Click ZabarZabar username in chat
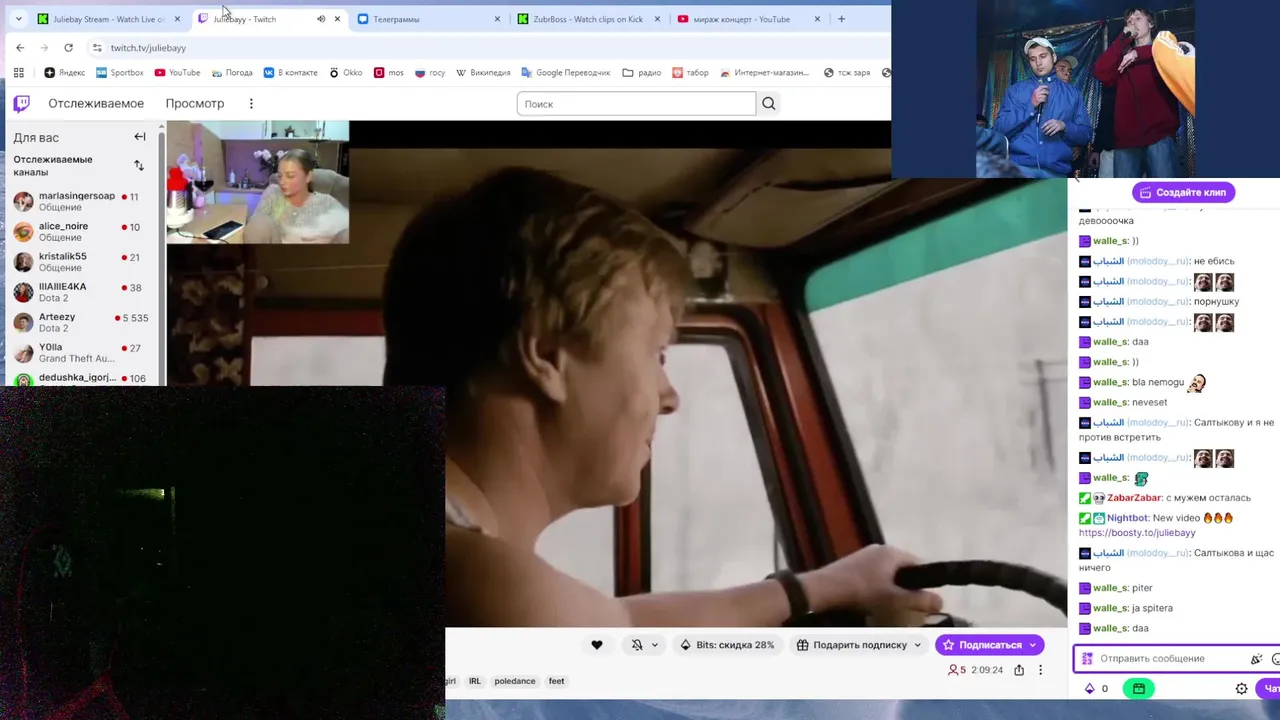The image size is (1280, 720). (1134, 498)
